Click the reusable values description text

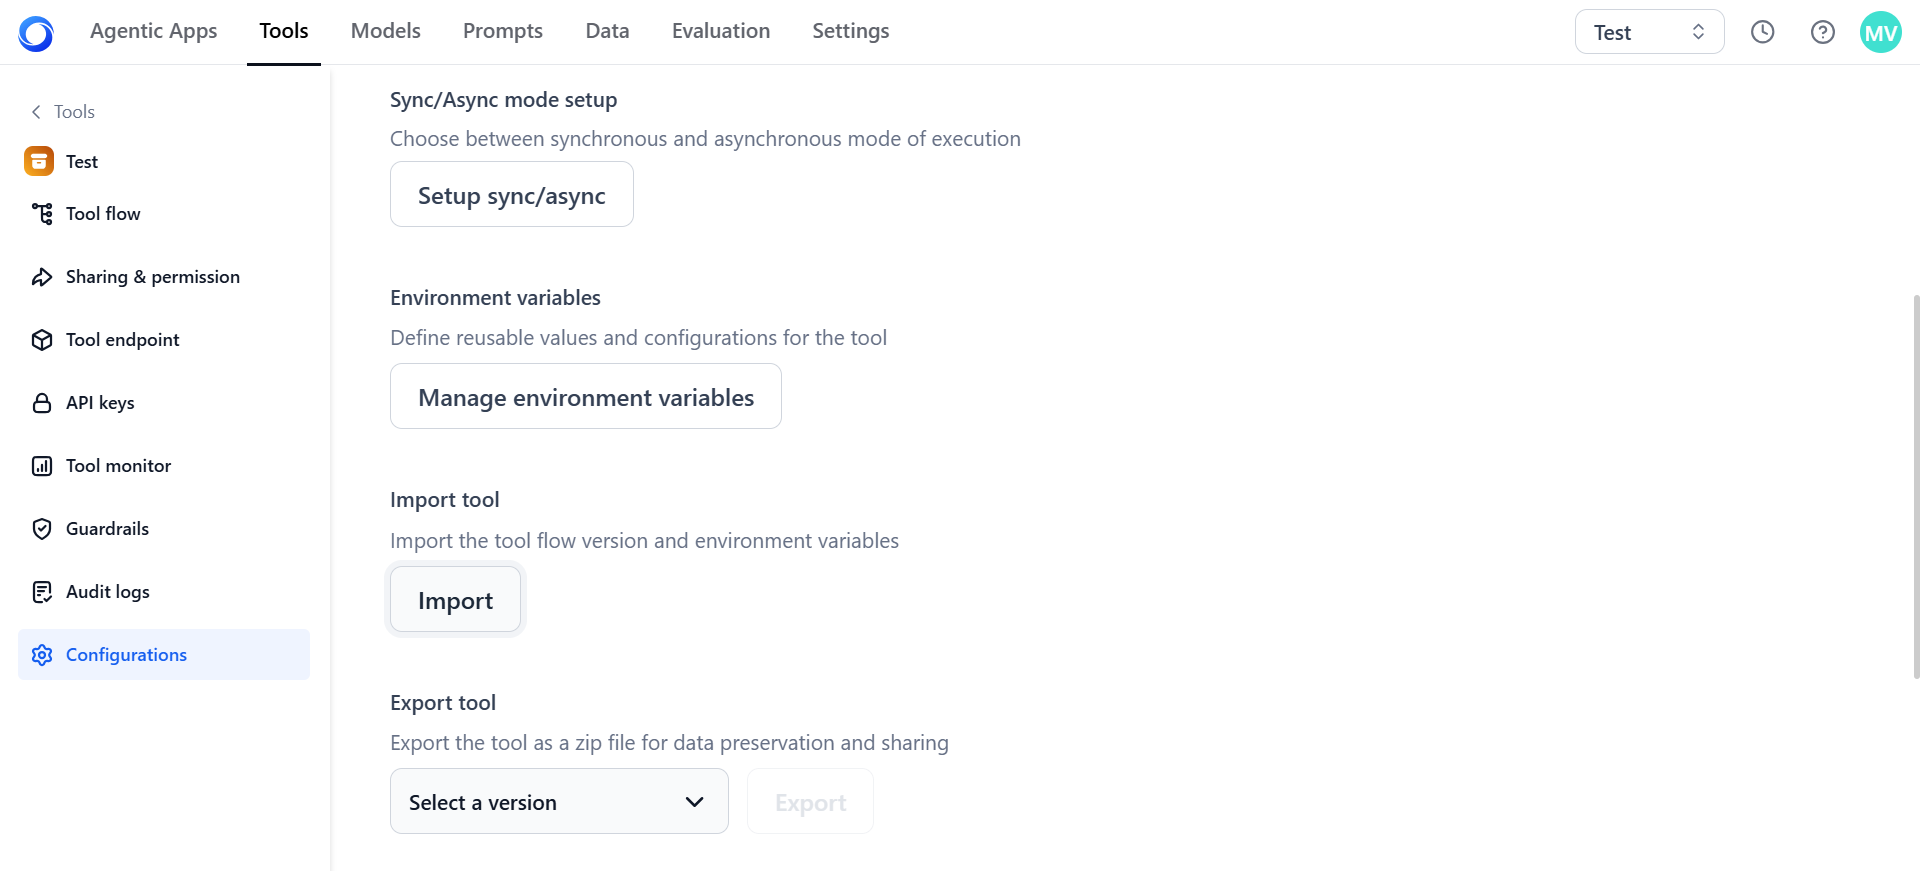[638, 338]
